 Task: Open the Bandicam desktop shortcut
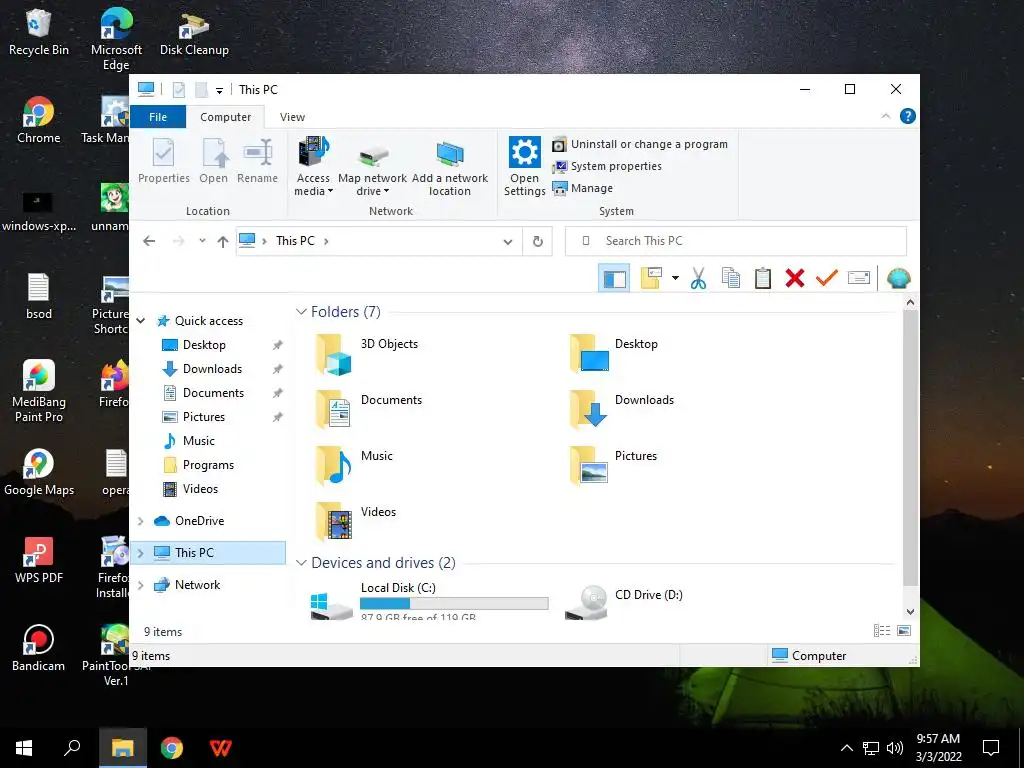click(x=39, y=648)
